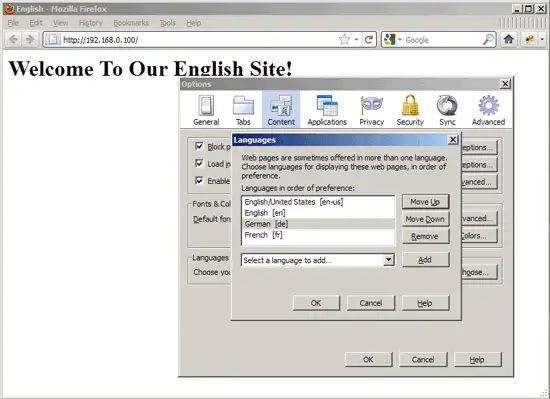Select German [de] in language list

point(318,224)
